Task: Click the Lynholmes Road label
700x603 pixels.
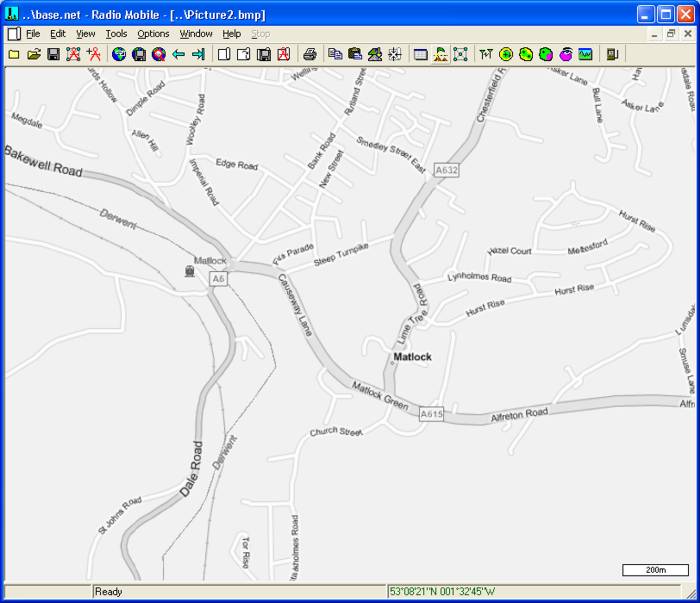Action: [479, 277]
